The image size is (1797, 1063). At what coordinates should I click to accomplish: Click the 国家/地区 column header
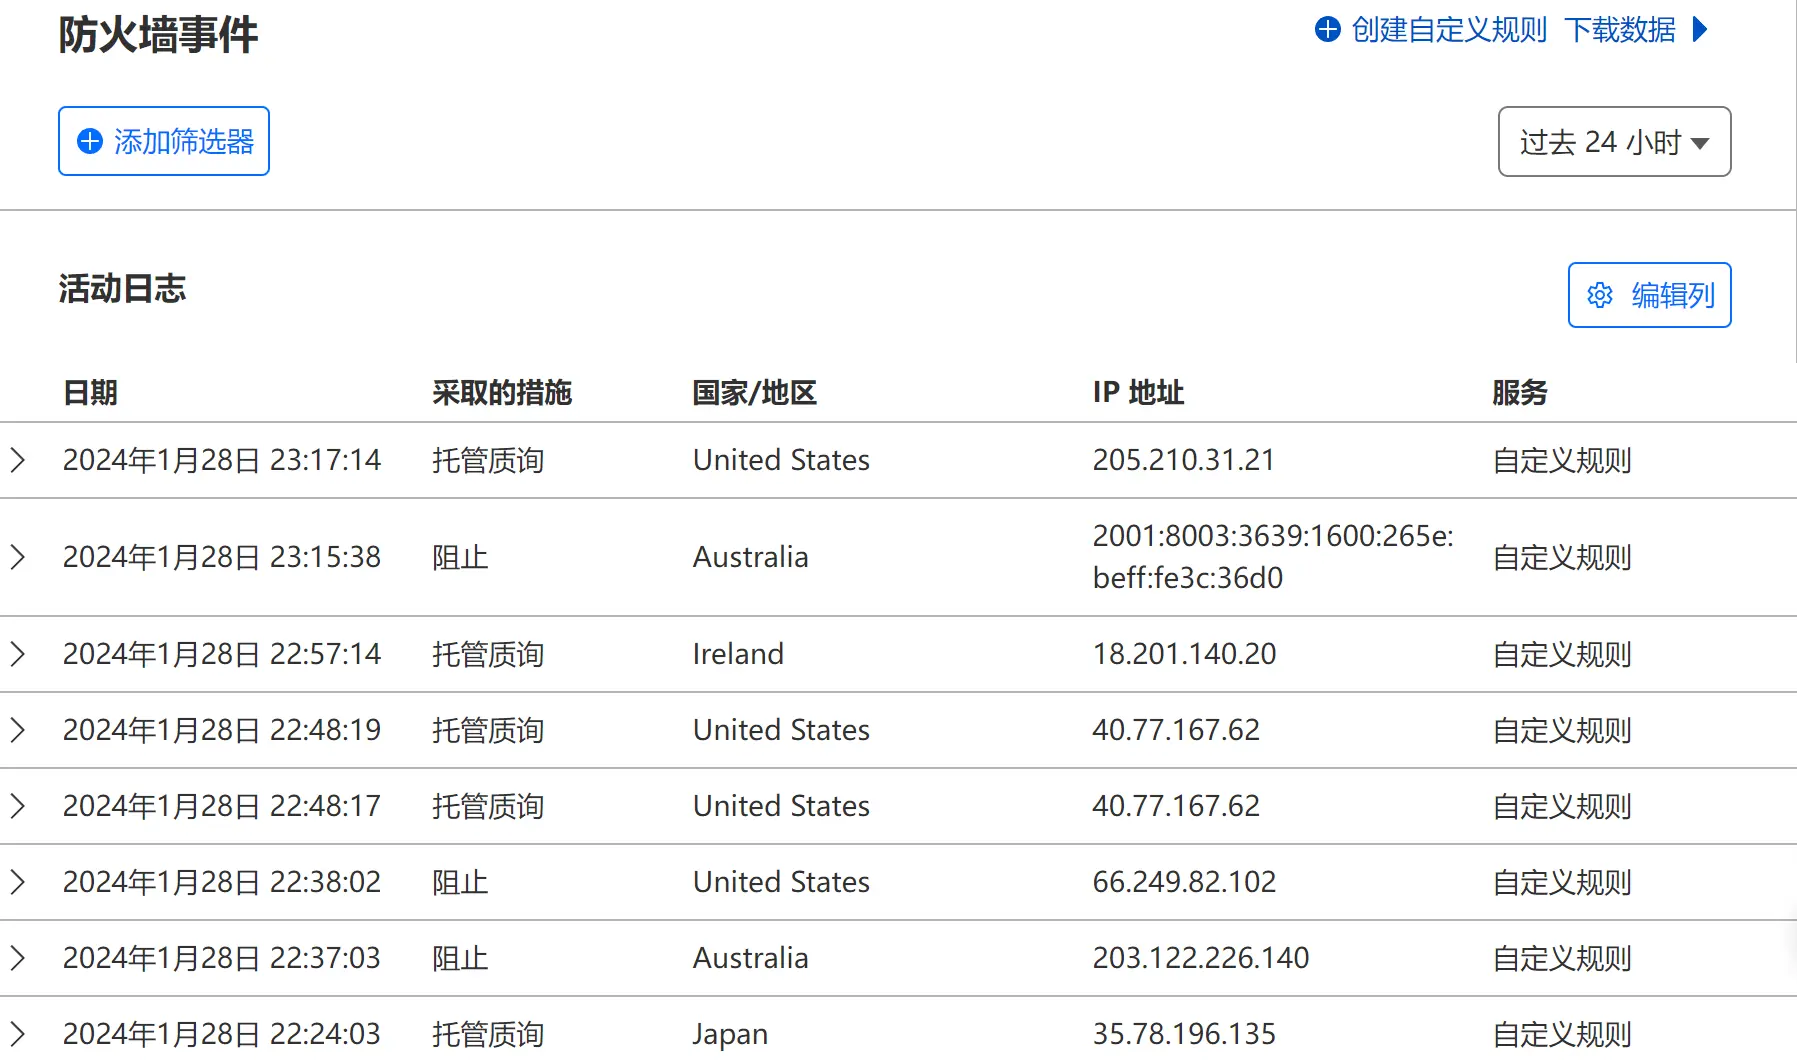pyautogui.click(x=755, y=392)
